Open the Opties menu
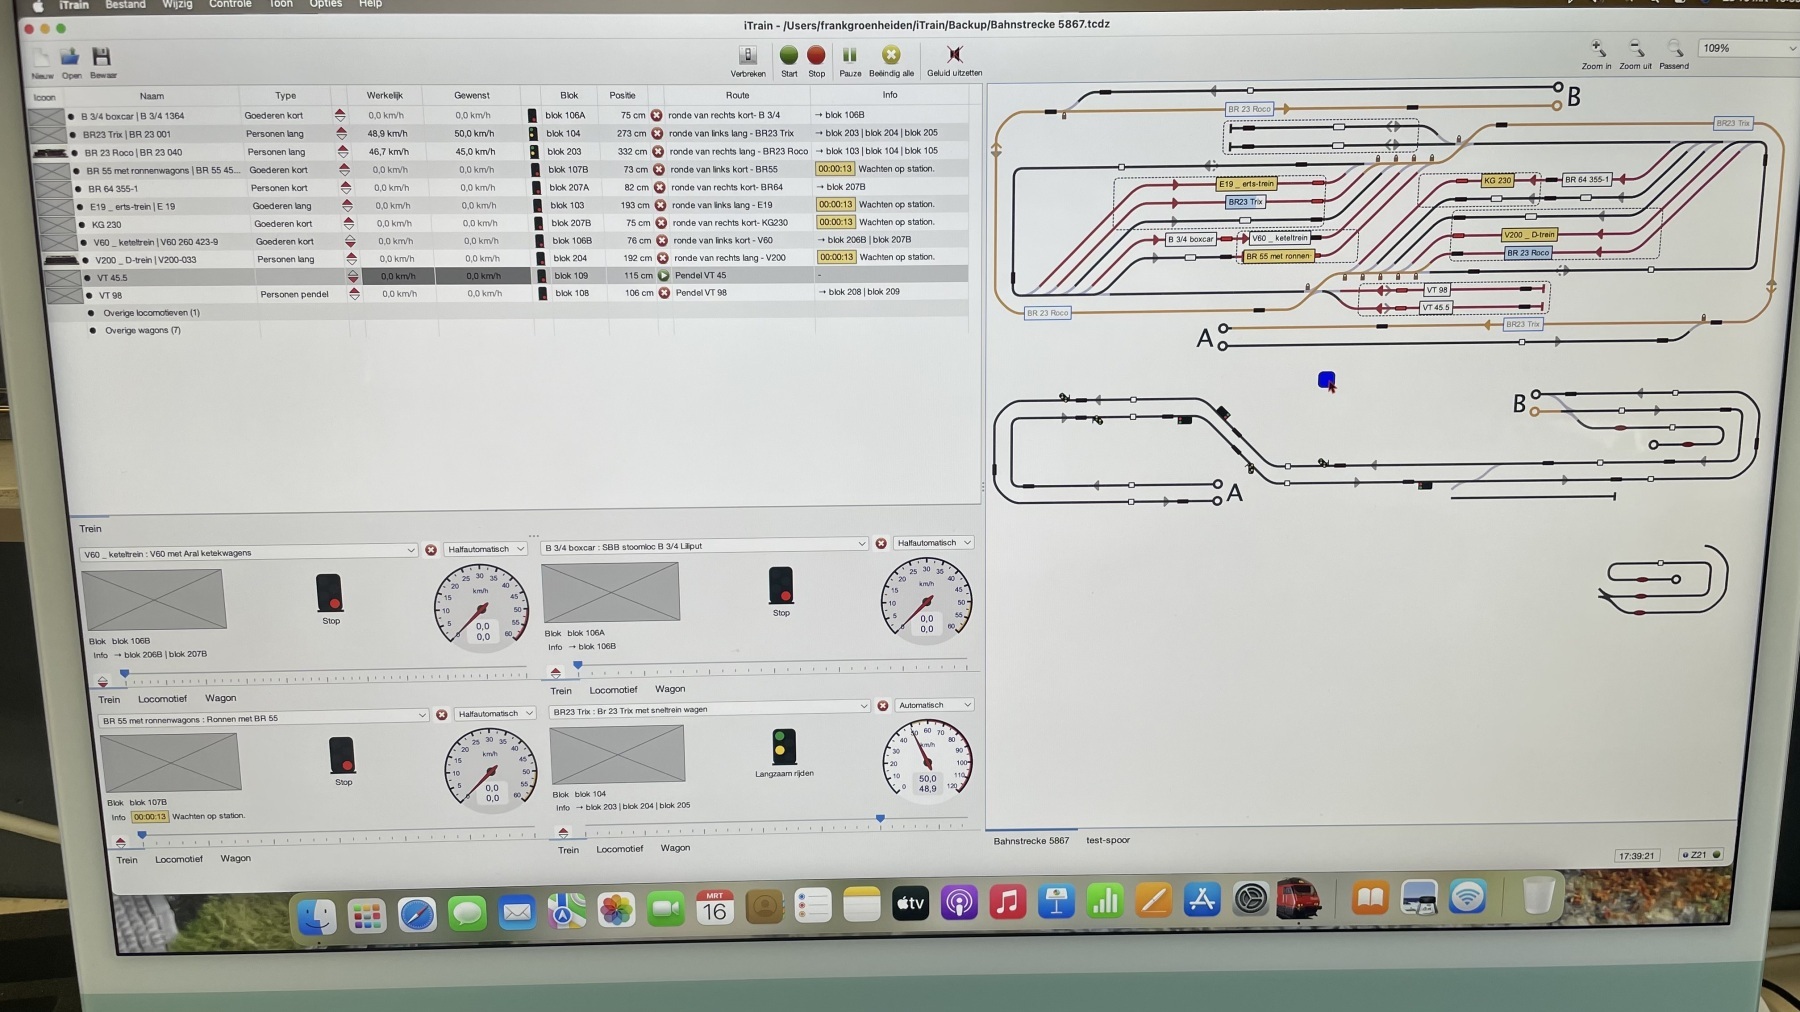This screenshot has height=1012, width=1800. pos(325,5)
